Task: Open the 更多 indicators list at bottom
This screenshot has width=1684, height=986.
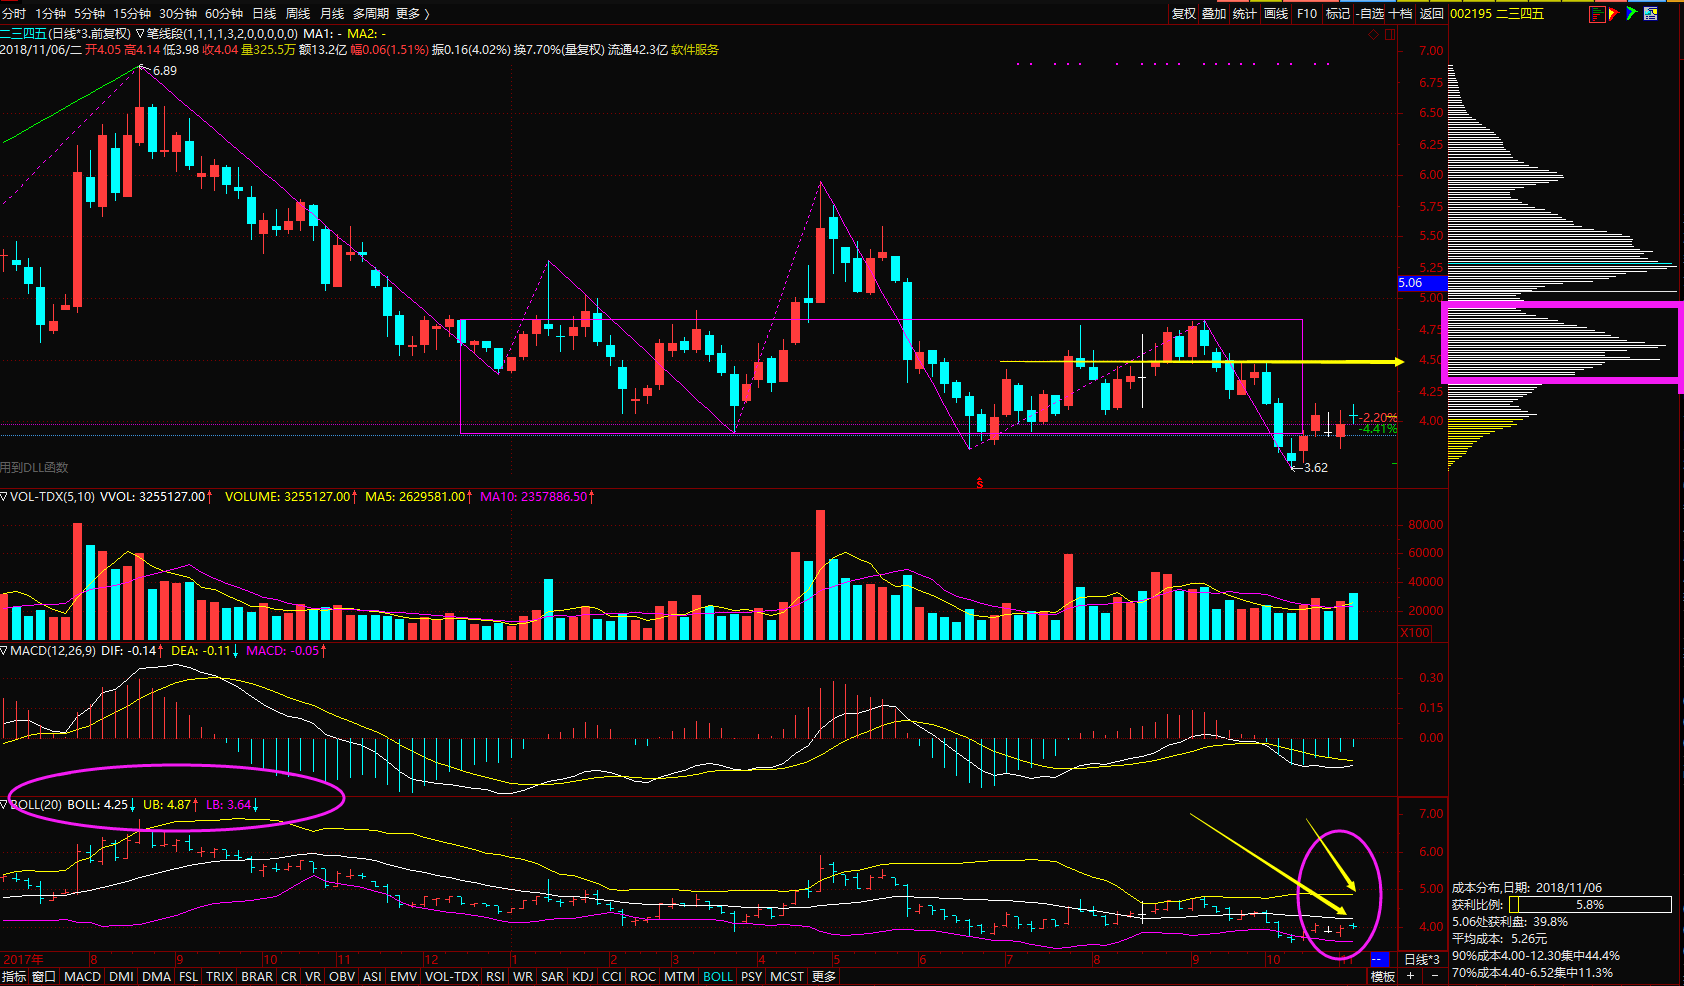Action: pyautogui.click(x=824, y=976)
